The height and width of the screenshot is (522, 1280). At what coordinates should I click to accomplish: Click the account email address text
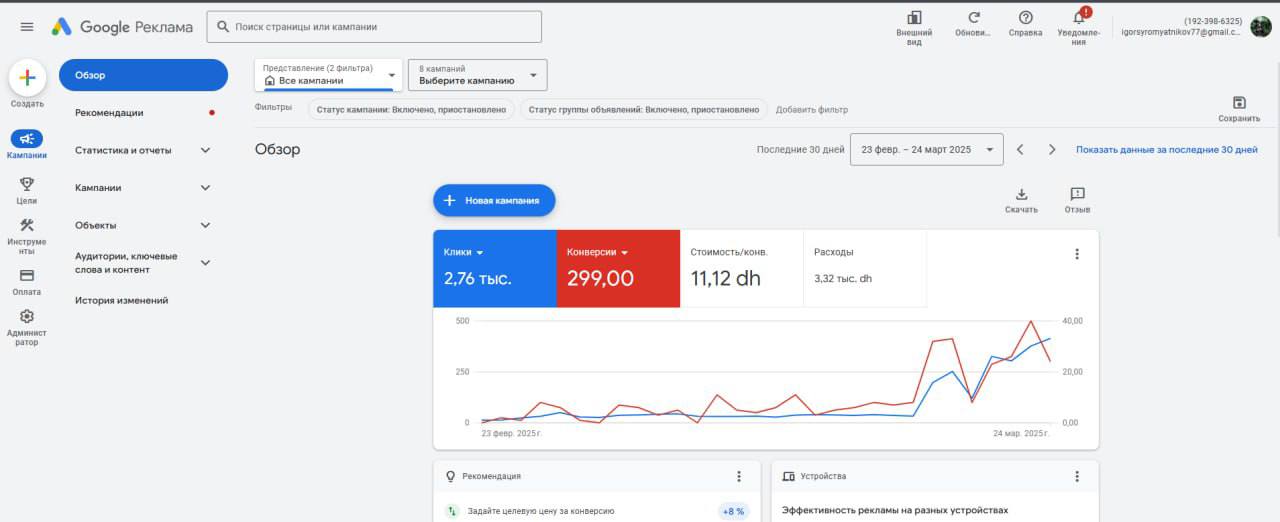pos(1181,32)
